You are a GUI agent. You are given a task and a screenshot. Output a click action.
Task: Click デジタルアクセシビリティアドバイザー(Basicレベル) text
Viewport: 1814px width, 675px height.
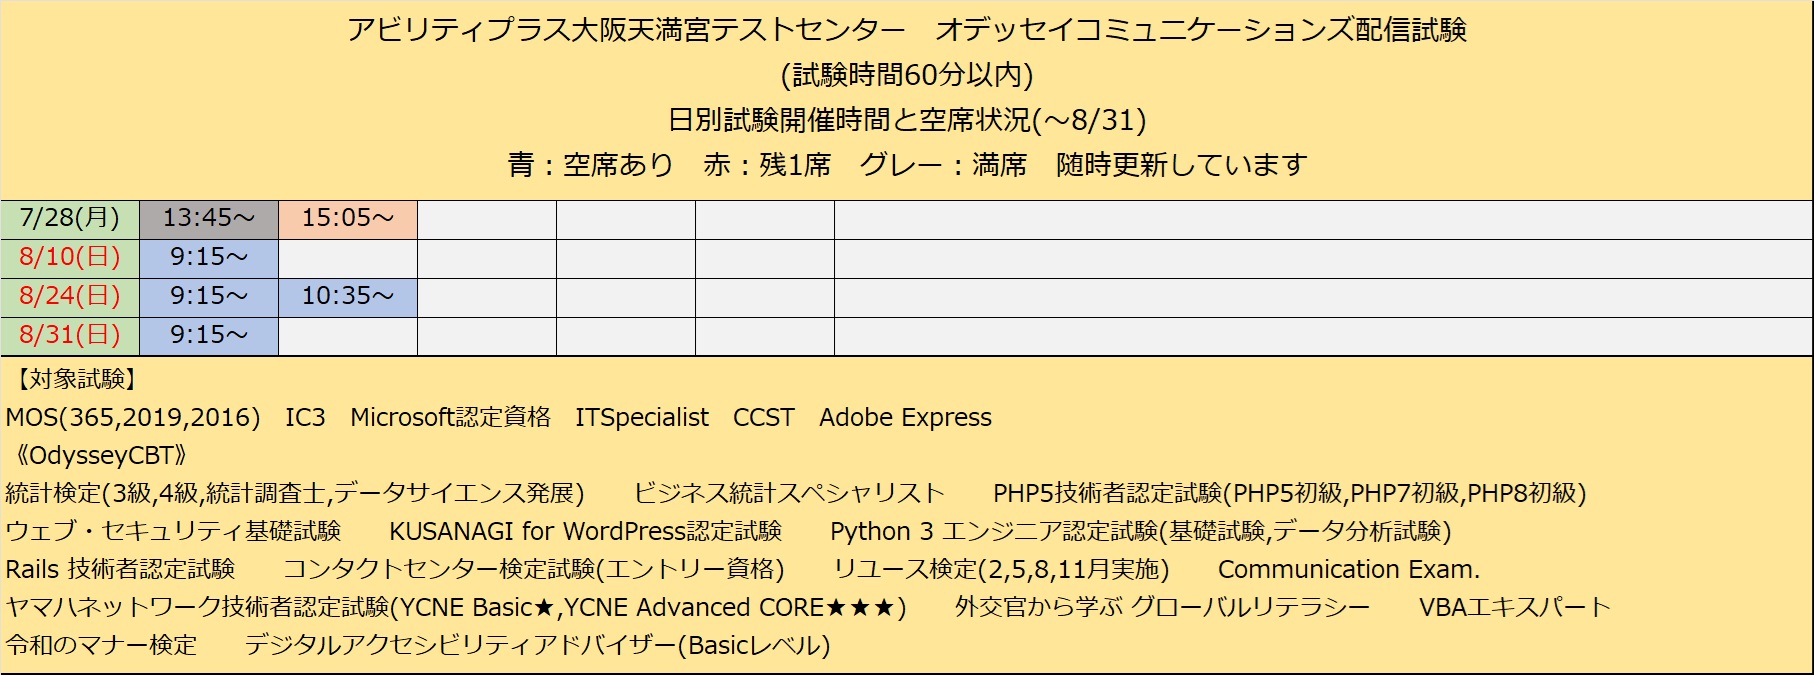[x=538, y=646]
